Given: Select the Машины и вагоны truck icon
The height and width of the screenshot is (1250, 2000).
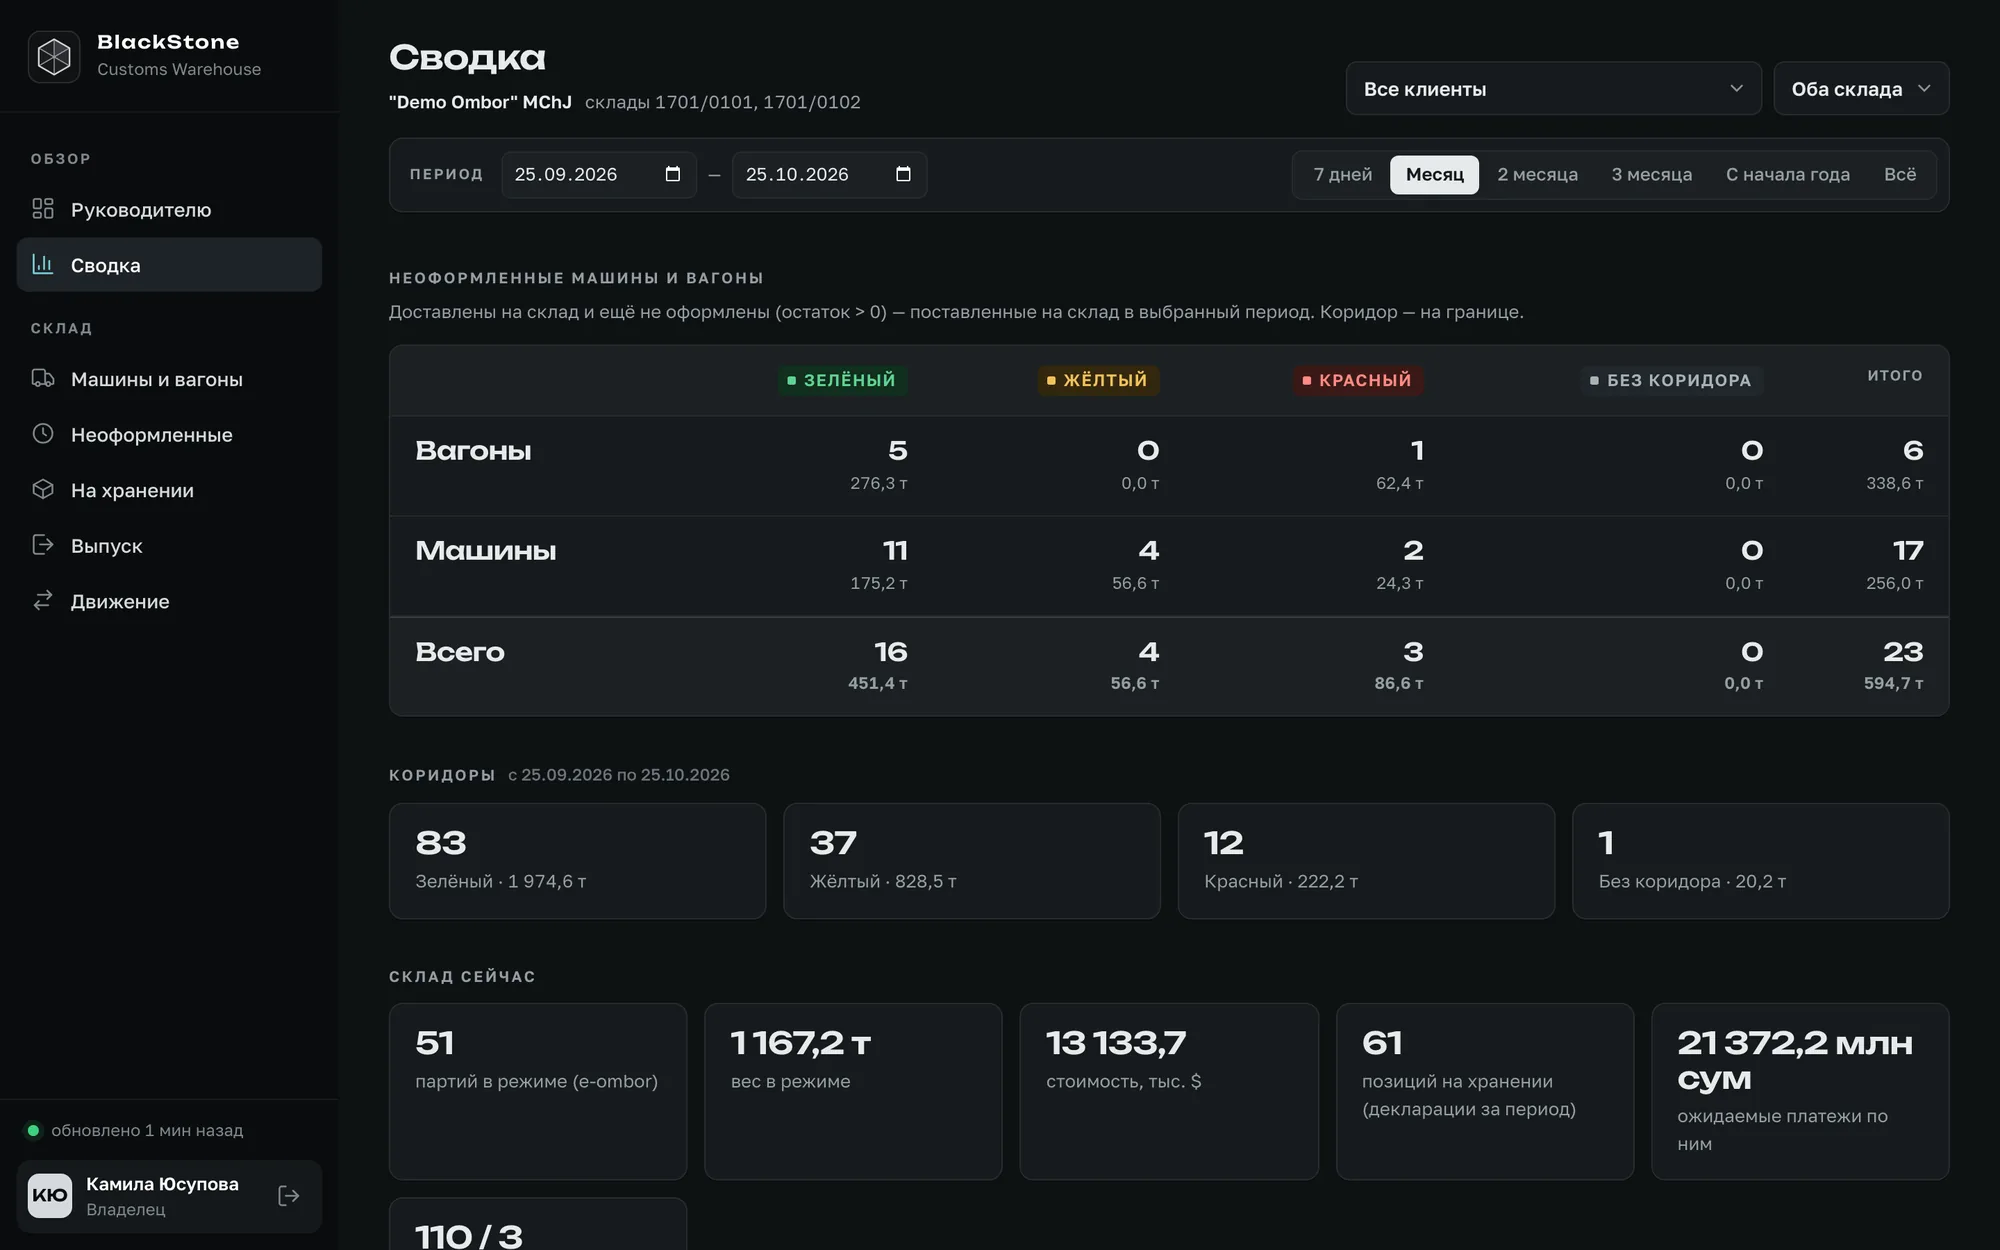Looking at the screenshot, I should pos(43,378).
